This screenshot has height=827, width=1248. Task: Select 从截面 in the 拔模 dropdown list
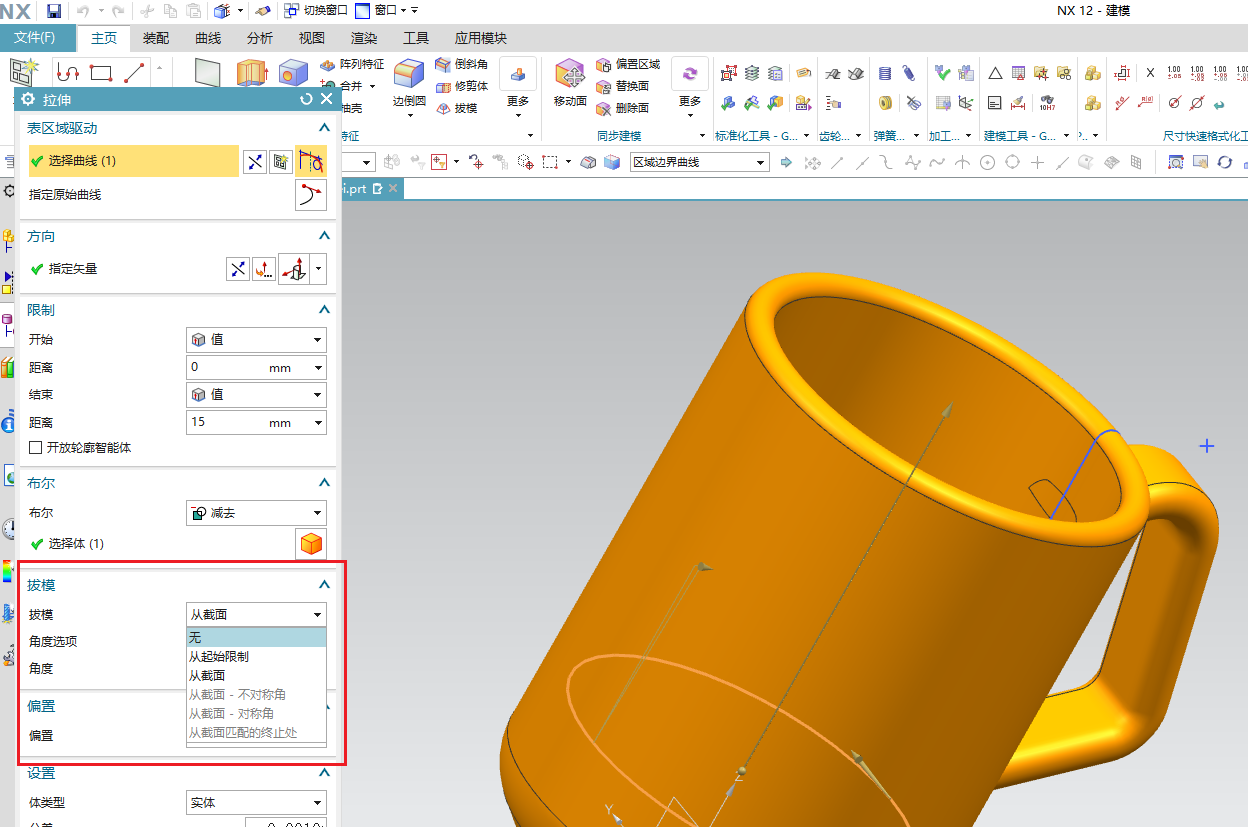[x=256, y=676]
